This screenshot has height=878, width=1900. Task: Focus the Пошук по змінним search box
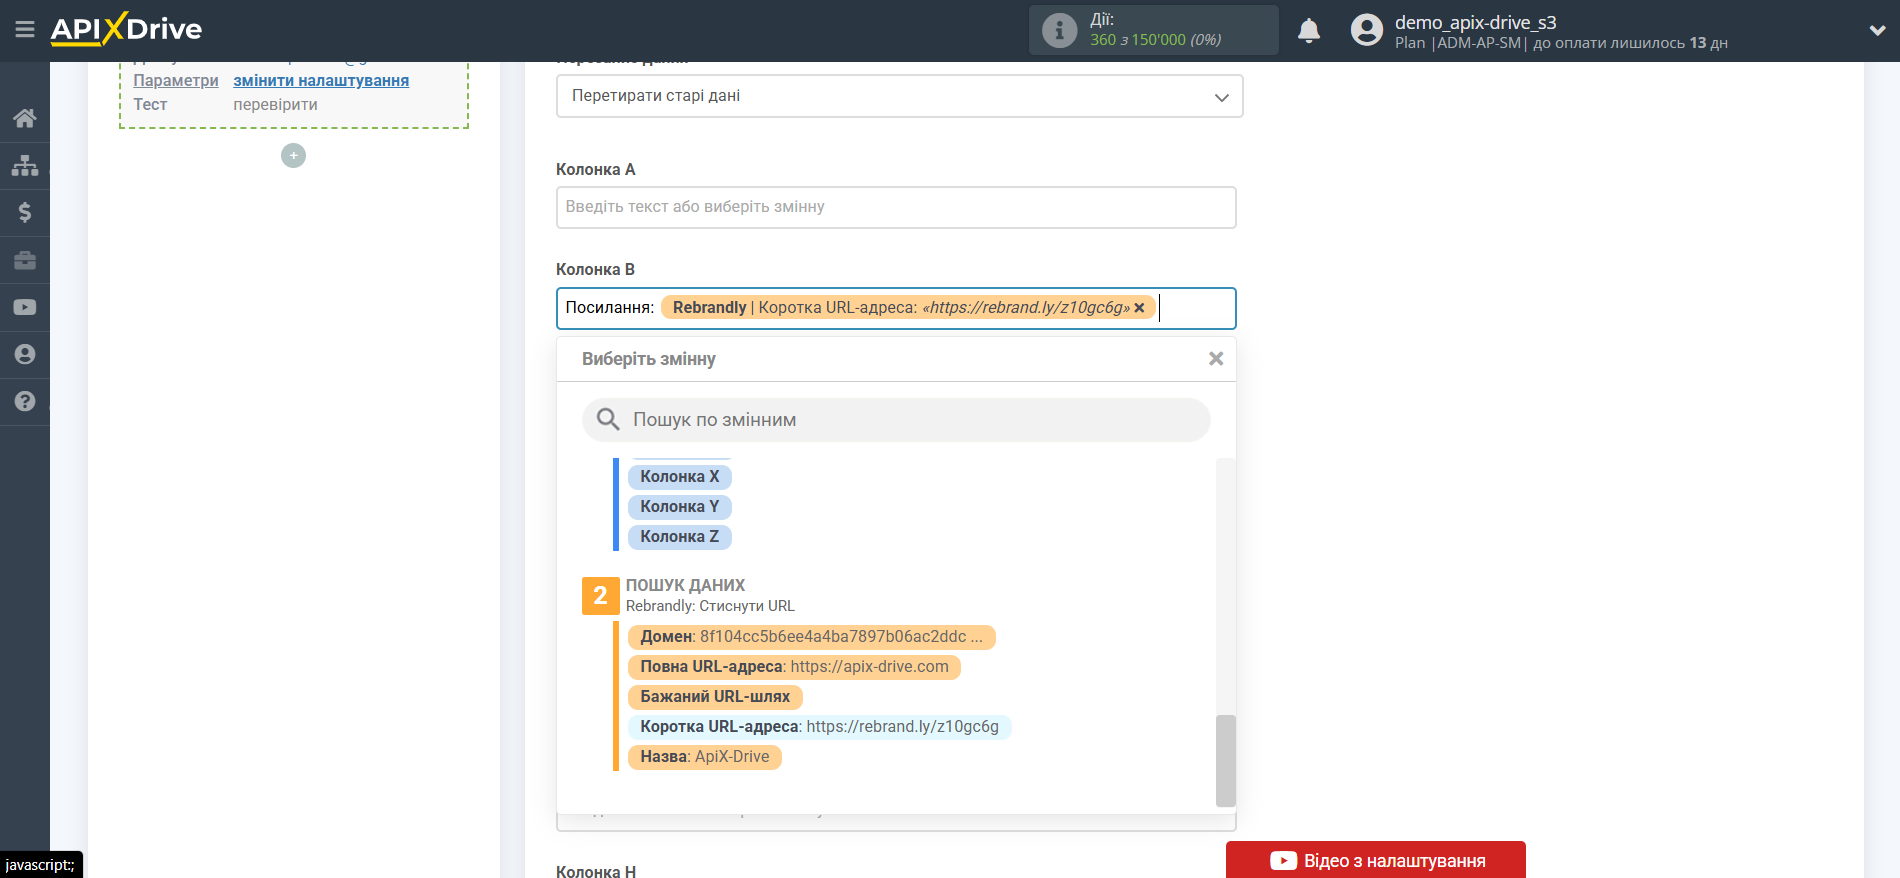[x=896, y=420]
